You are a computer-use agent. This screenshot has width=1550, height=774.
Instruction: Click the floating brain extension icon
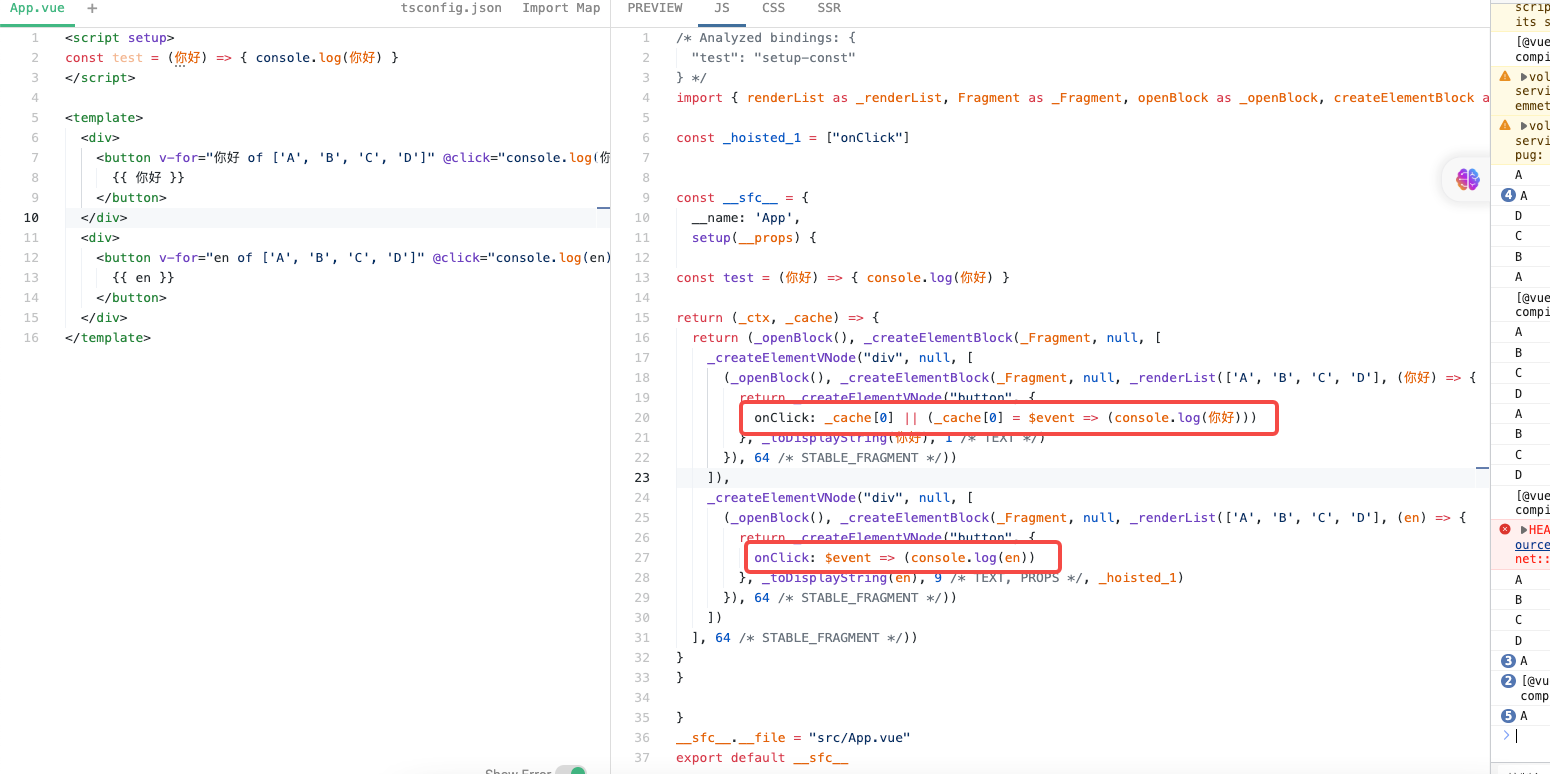[x=1466, y=179]
